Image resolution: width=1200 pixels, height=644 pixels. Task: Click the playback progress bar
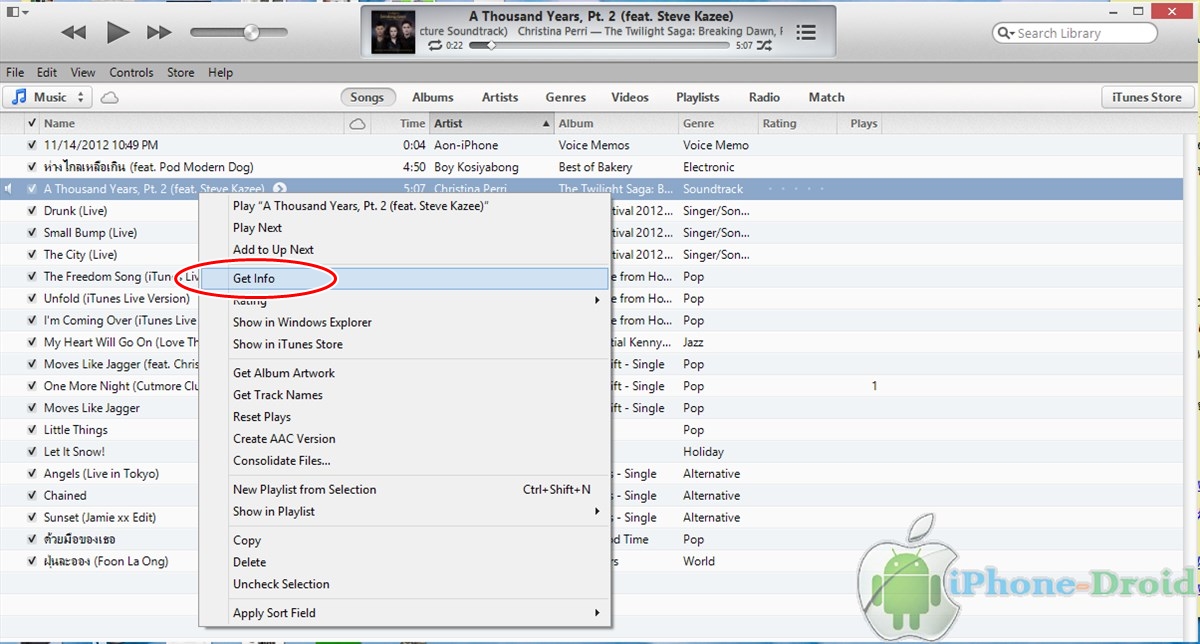(x=599, y=46)
